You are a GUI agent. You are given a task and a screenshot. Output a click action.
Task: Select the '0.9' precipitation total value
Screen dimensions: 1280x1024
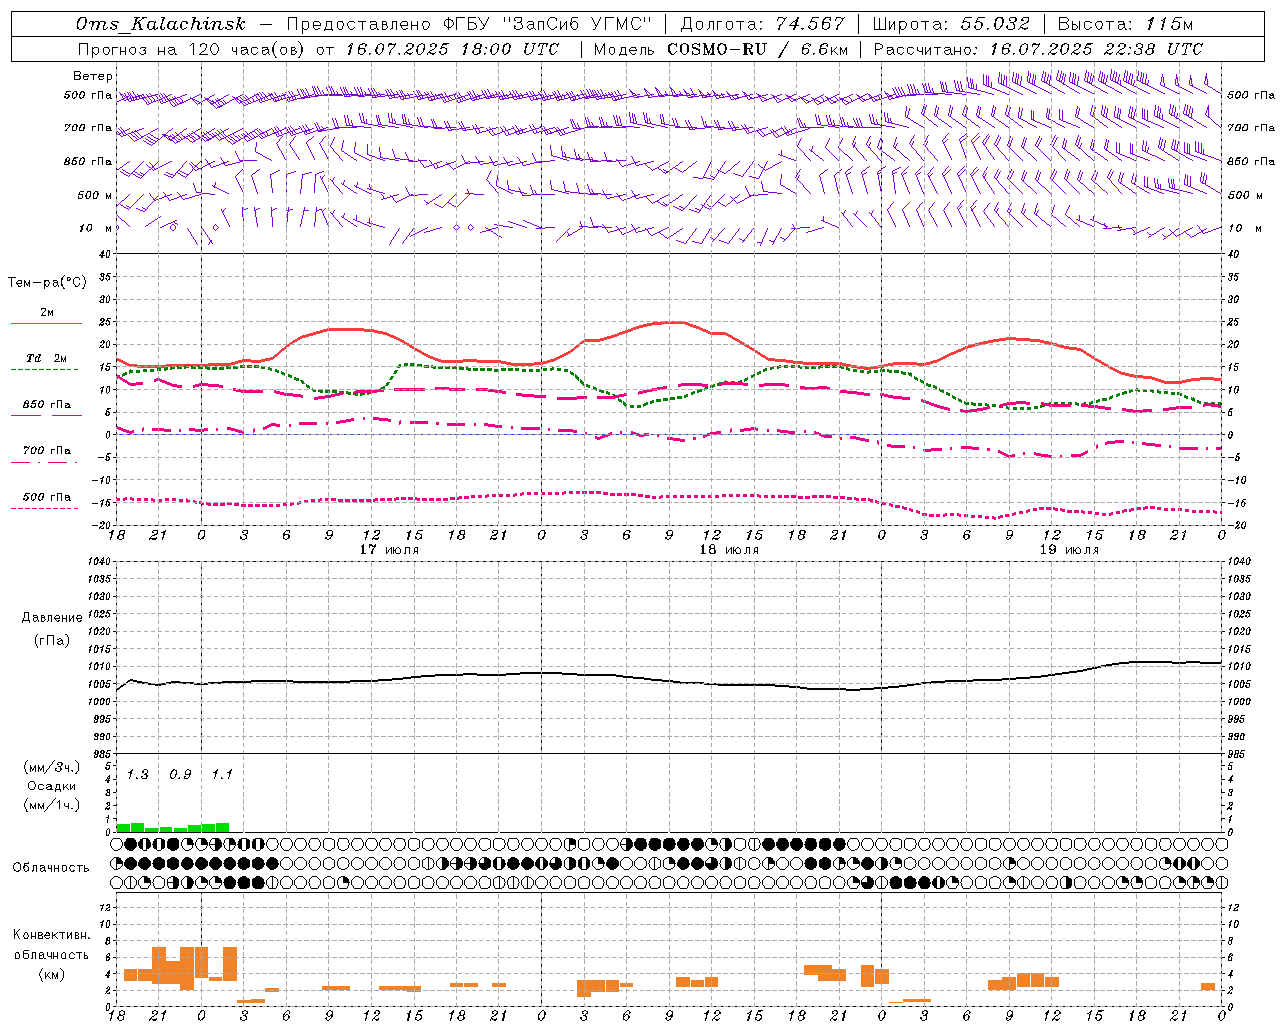tap(180, 774)
